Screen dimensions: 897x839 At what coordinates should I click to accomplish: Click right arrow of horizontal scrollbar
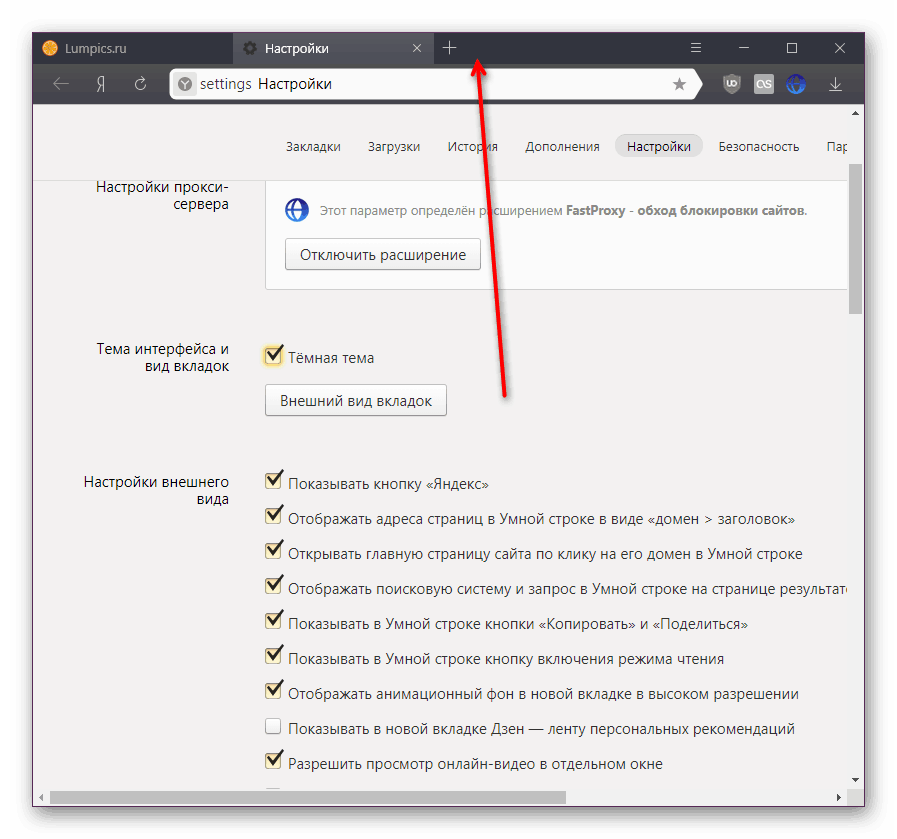[x=839, y=797]
